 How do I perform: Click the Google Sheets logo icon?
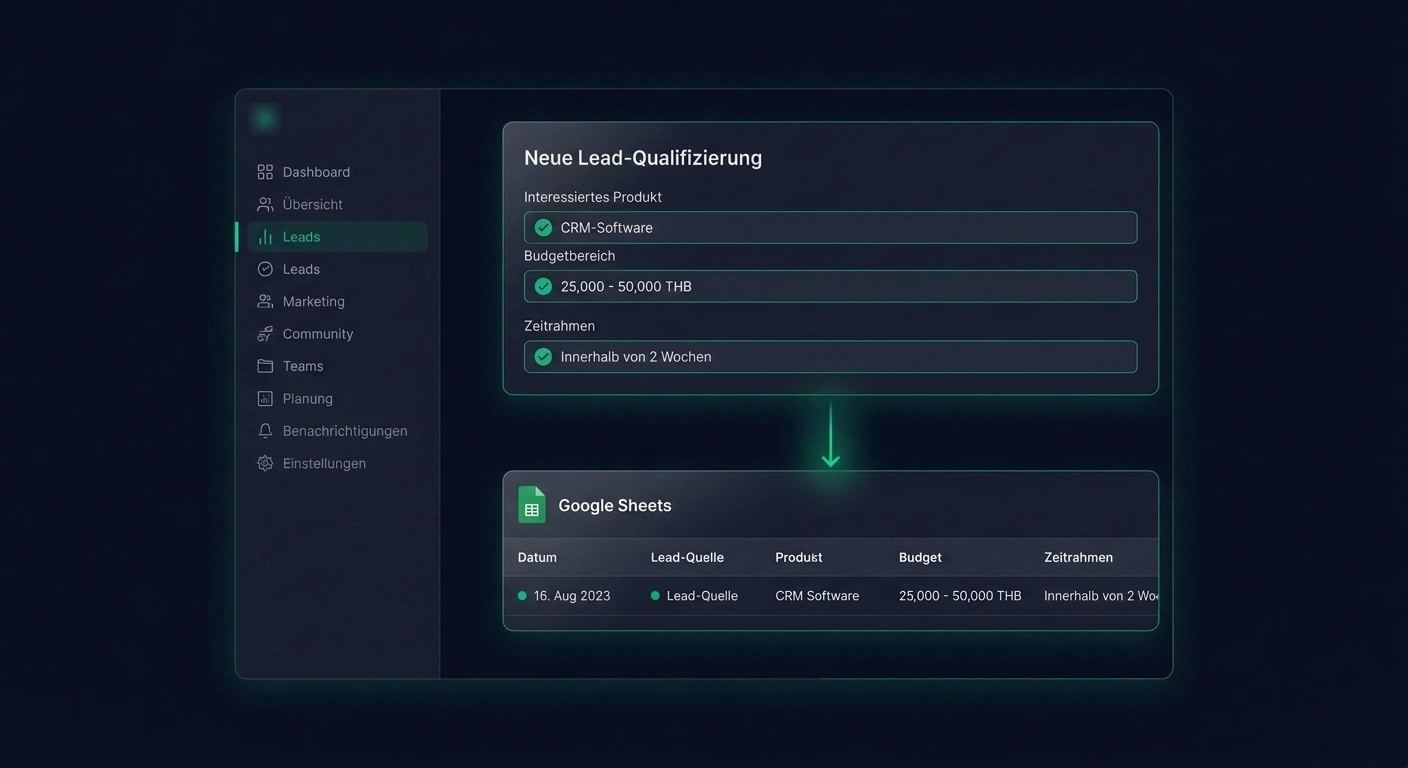pos(532,505)
